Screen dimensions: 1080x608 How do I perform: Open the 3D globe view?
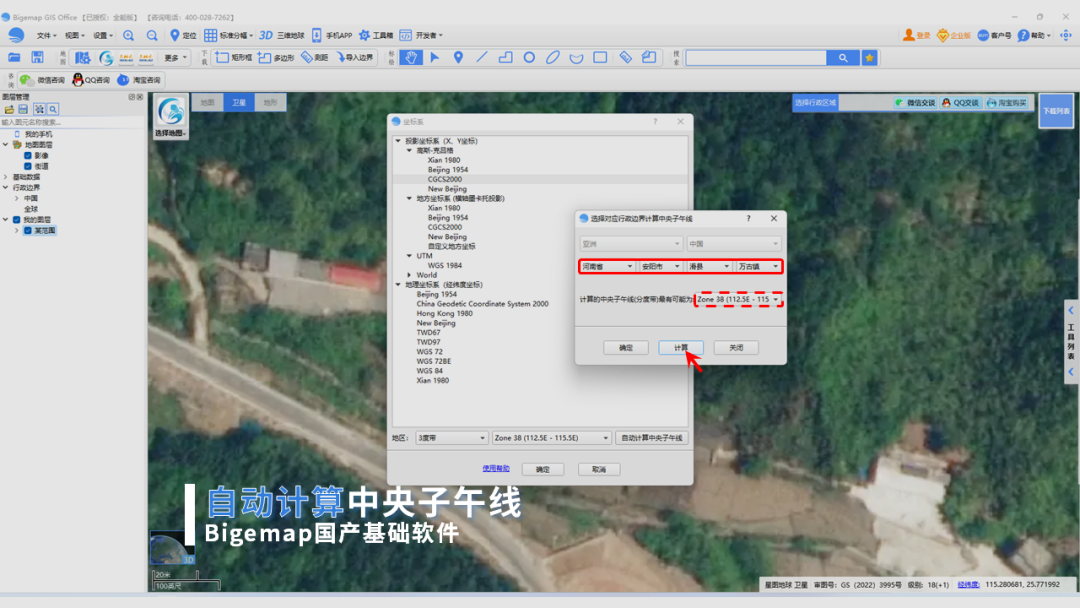pos(281,35)
